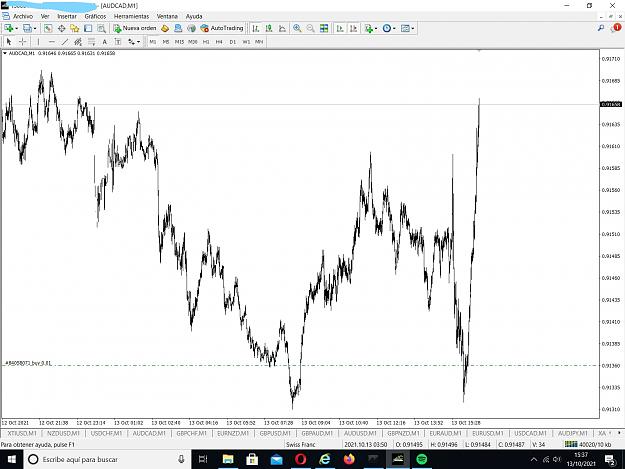Toggle chart shift
This screenshot has width=625, height=469.
click(353, 28)
